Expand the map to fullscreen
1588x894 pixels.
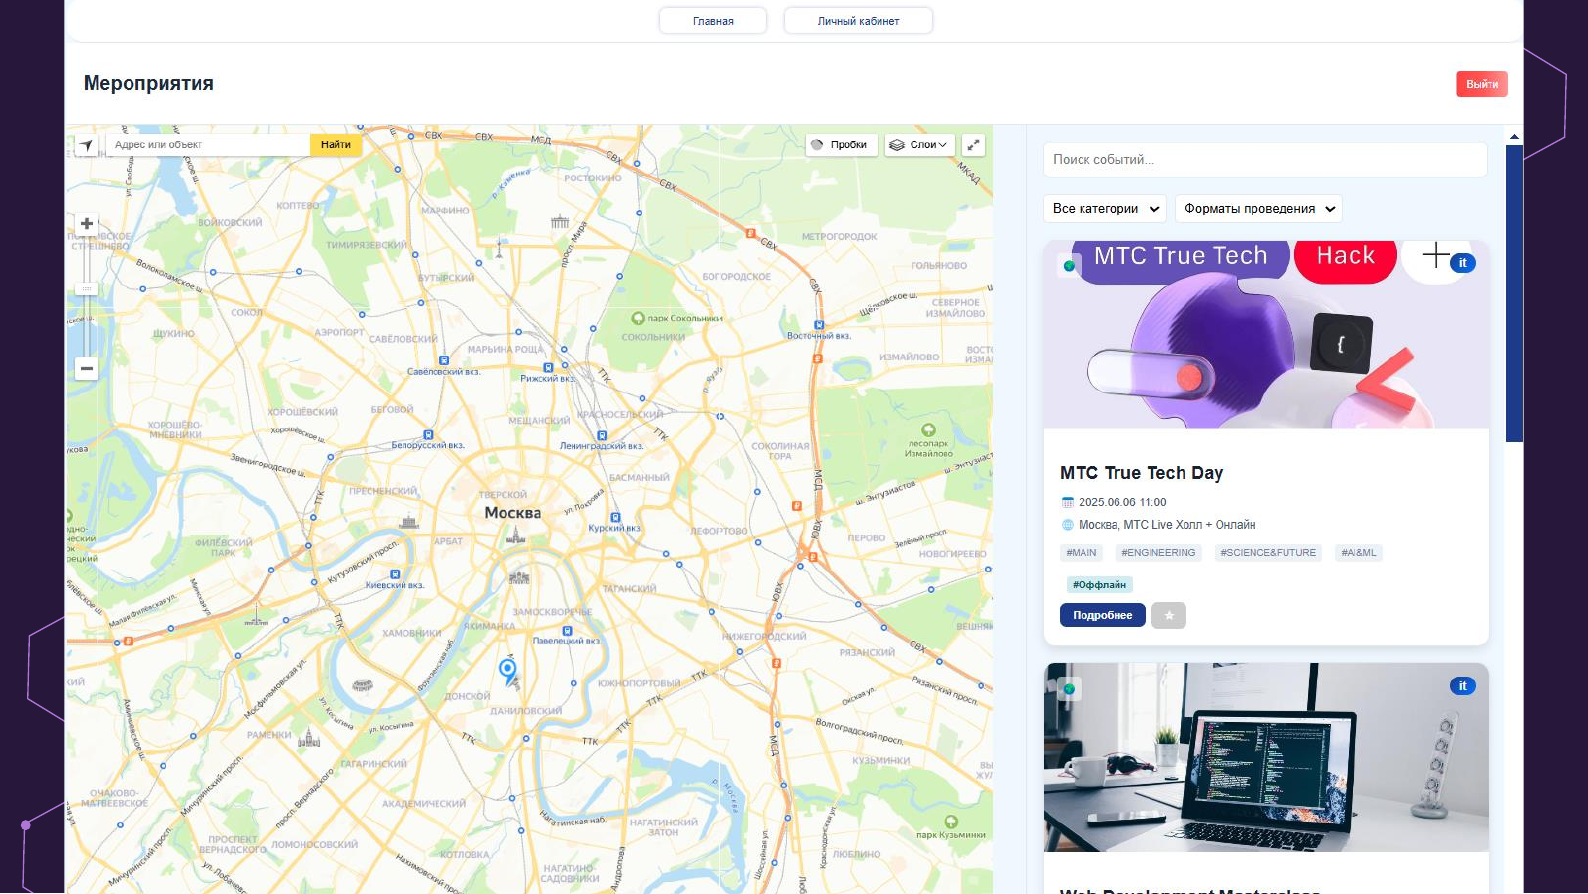tap(973, 145)
